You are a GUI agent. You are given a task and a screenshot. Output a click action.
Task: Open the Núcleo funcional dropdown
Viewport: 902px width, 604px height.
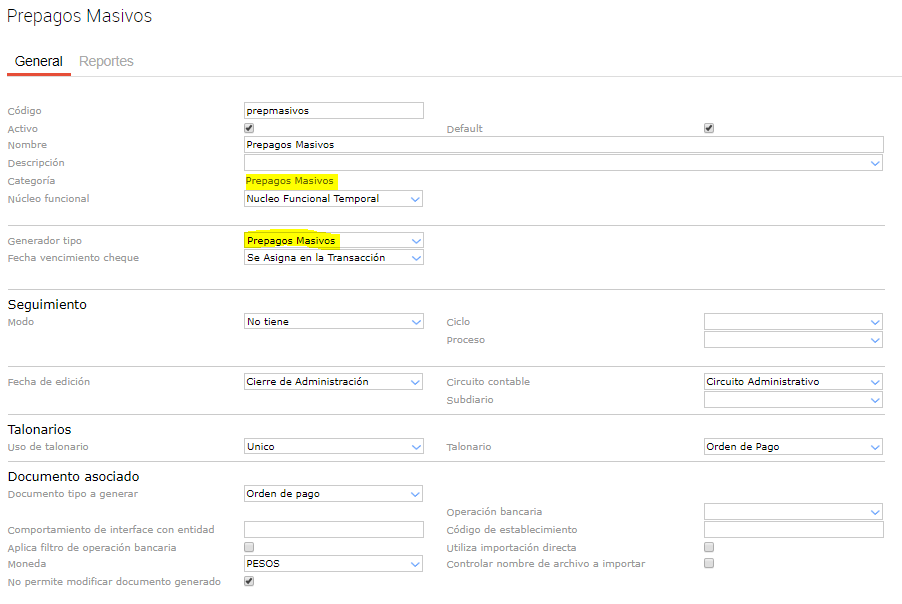(333, 199)
